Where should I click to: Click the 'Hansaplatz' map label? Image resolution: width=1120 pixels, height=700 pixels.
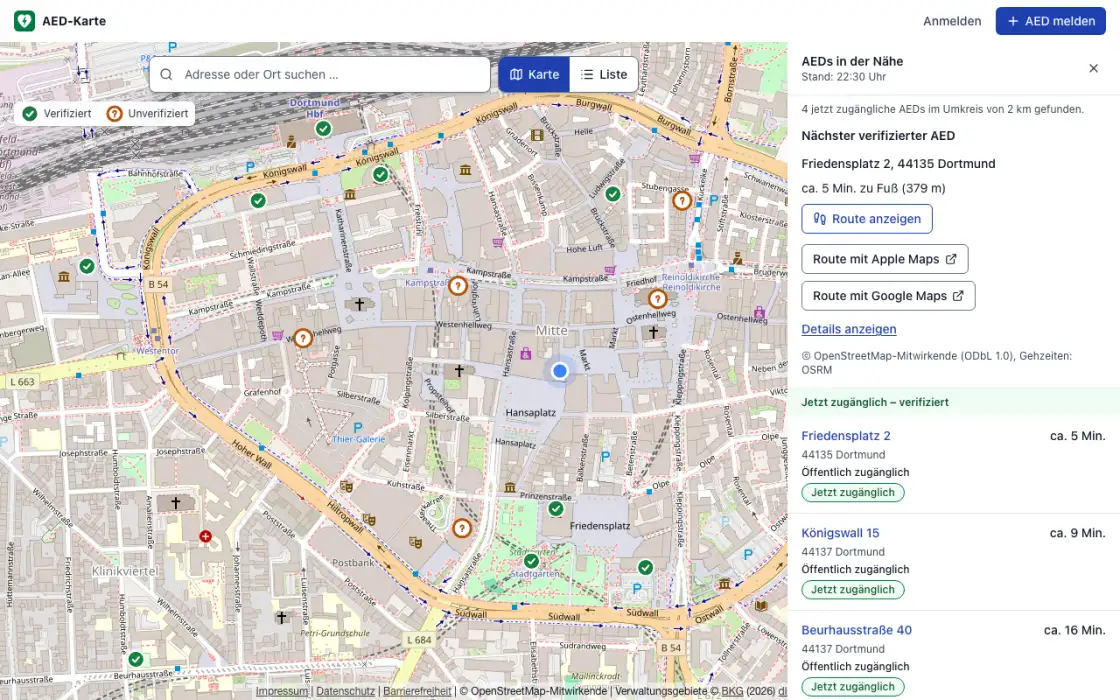(531, 413)
